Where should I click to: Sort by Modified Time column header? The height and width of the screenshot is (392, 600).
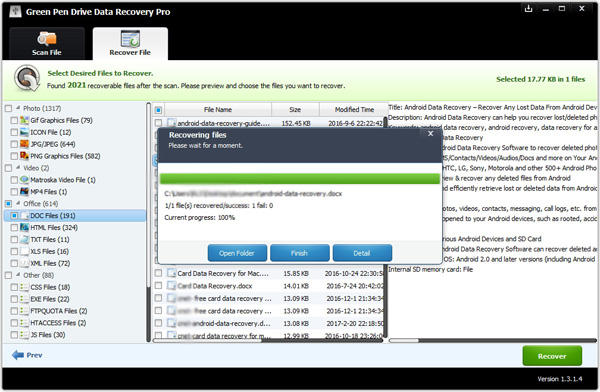point(354,109)
